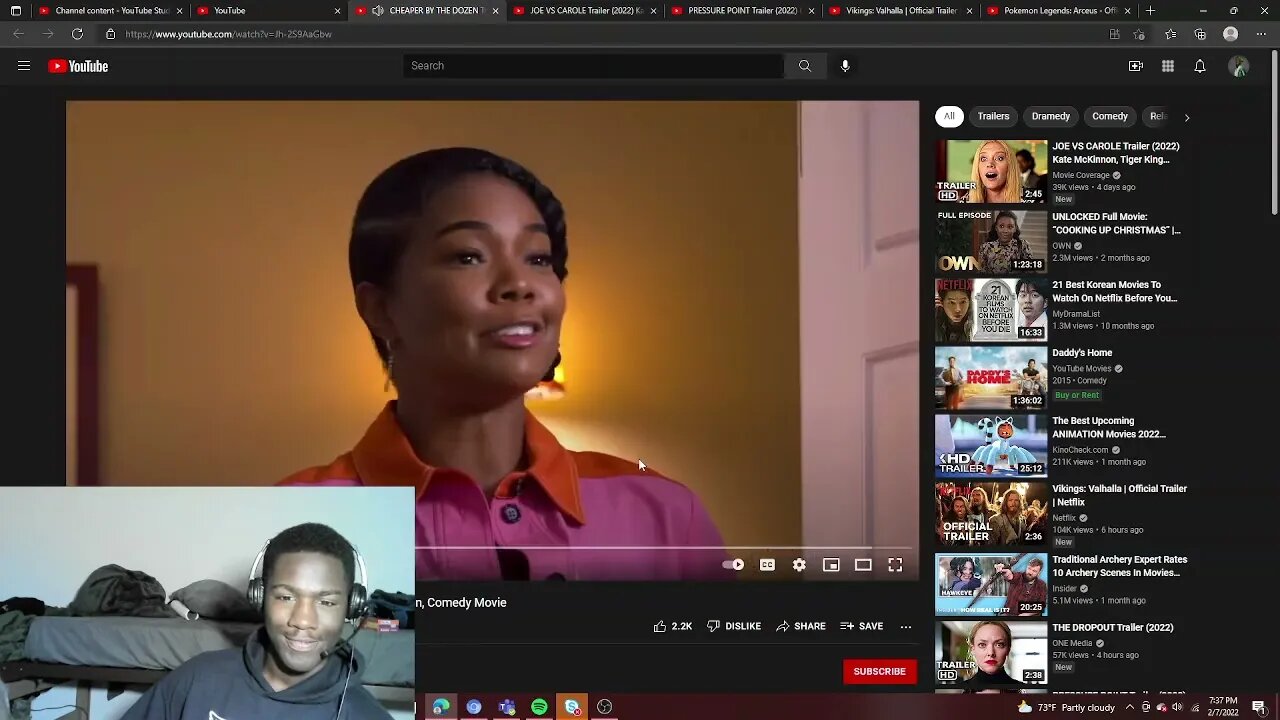This screenshot has width=1280, height=720.
Task: Switch to theater mode
Action: coord(863,565)
